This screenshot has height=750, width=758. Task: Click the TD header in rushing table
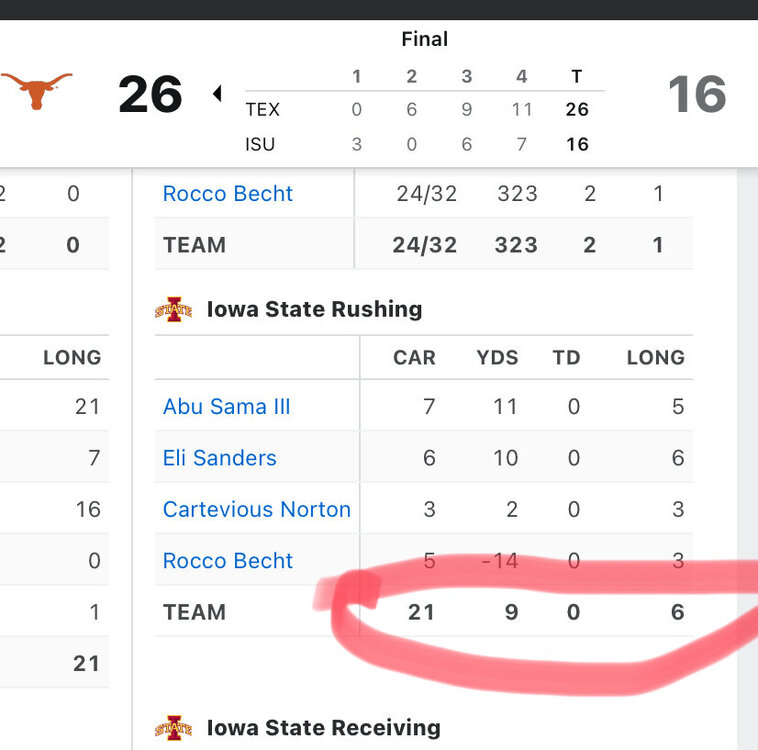click(566, 357)
